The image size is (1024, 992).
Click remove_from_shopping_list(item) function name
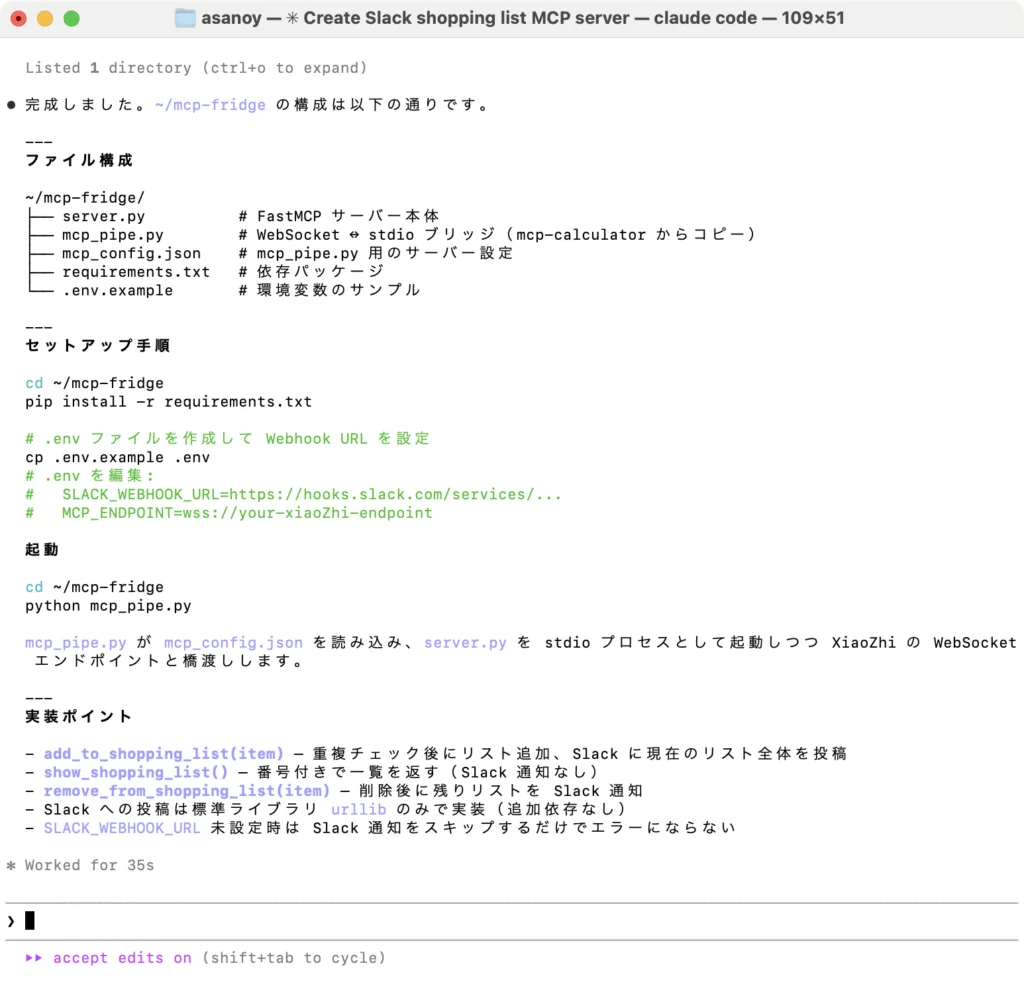187,791
